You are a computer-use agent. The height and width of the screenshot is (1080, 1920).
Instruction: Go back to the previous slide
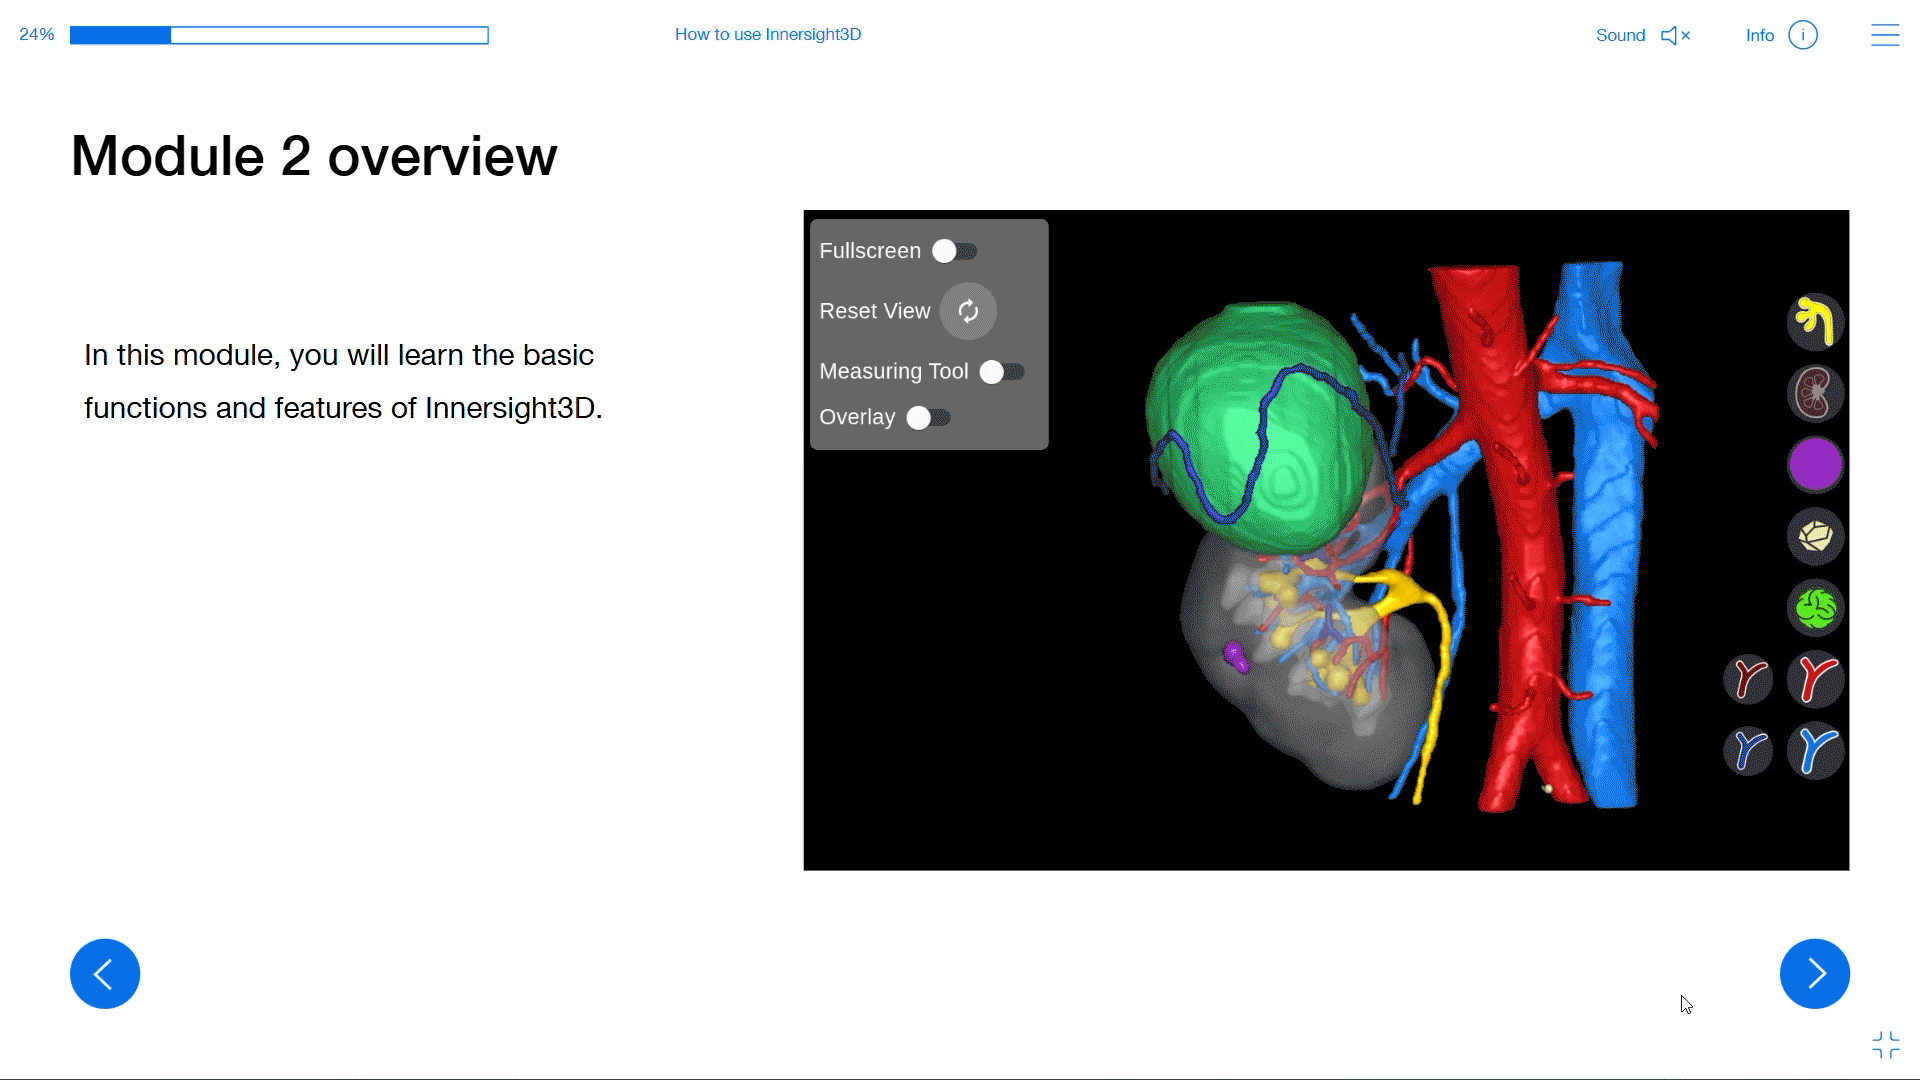(105, 974)
